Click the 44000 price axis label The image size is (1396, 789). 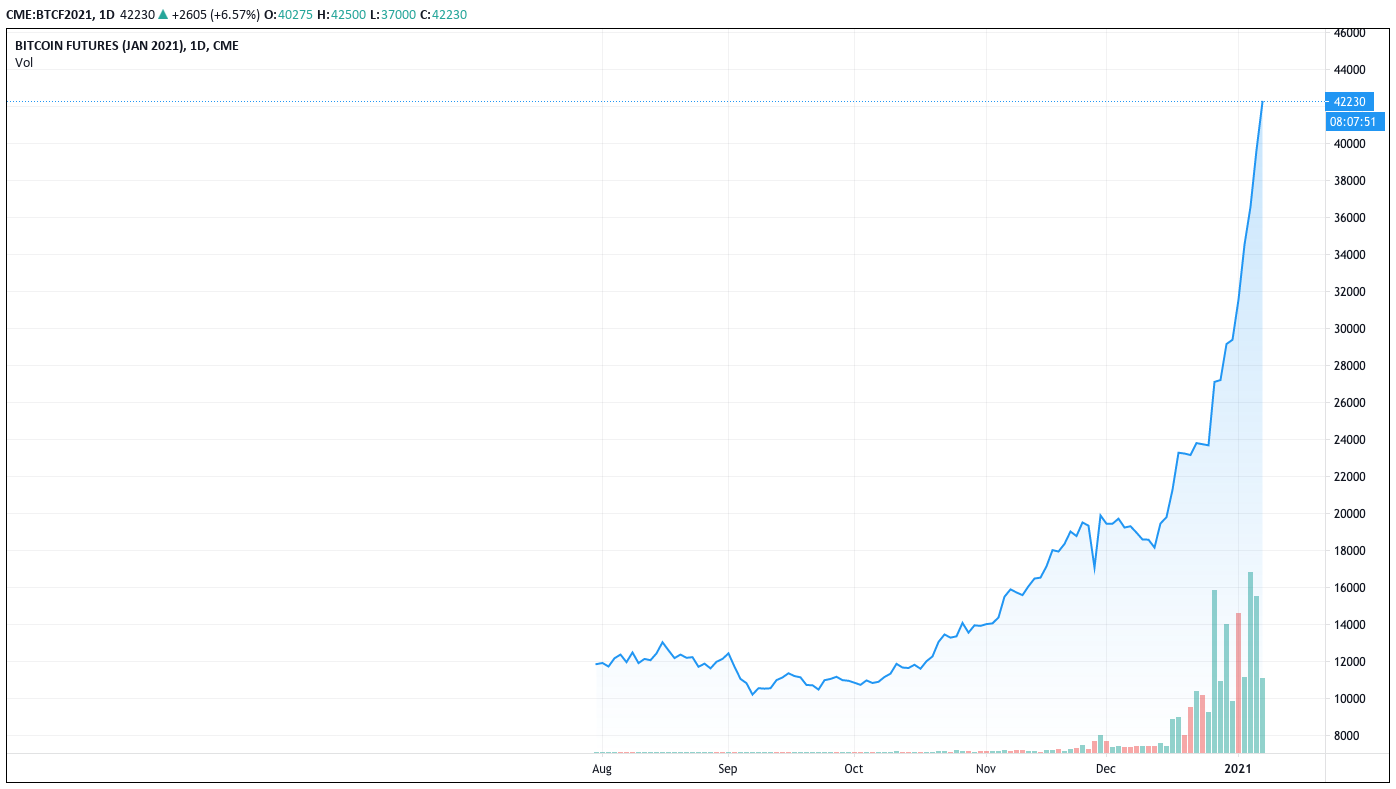1350,70
